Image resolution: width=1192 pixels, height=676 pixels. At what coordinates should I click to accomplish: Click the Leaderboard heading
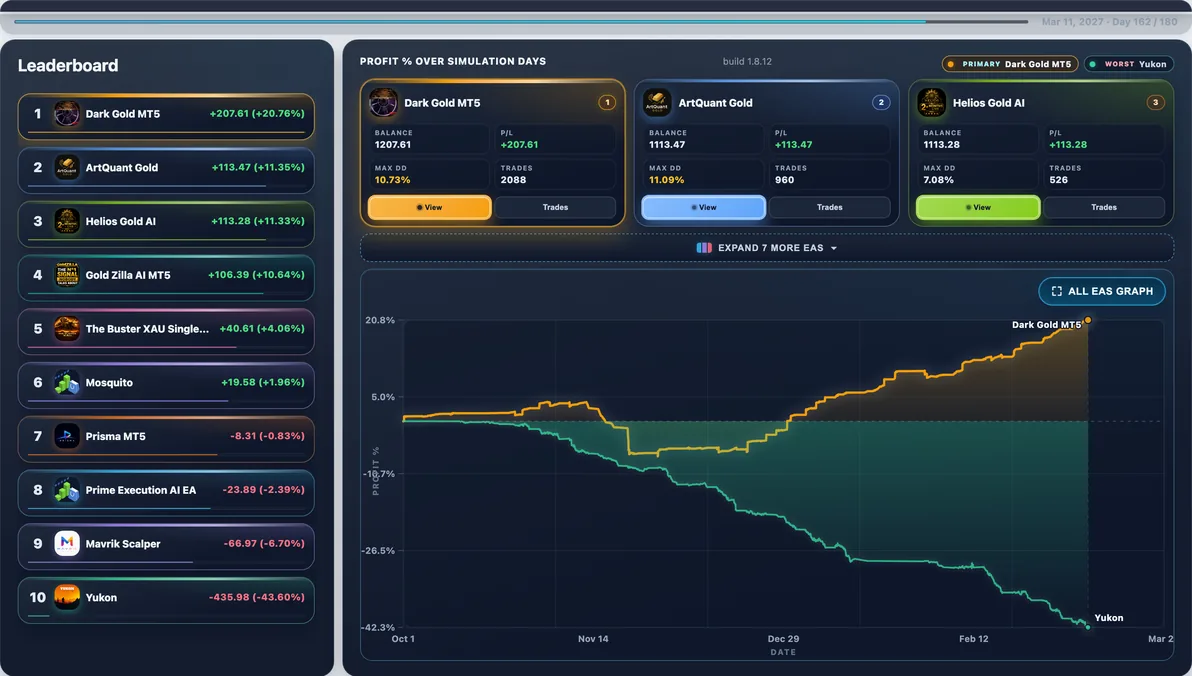[x=68, y=65]
